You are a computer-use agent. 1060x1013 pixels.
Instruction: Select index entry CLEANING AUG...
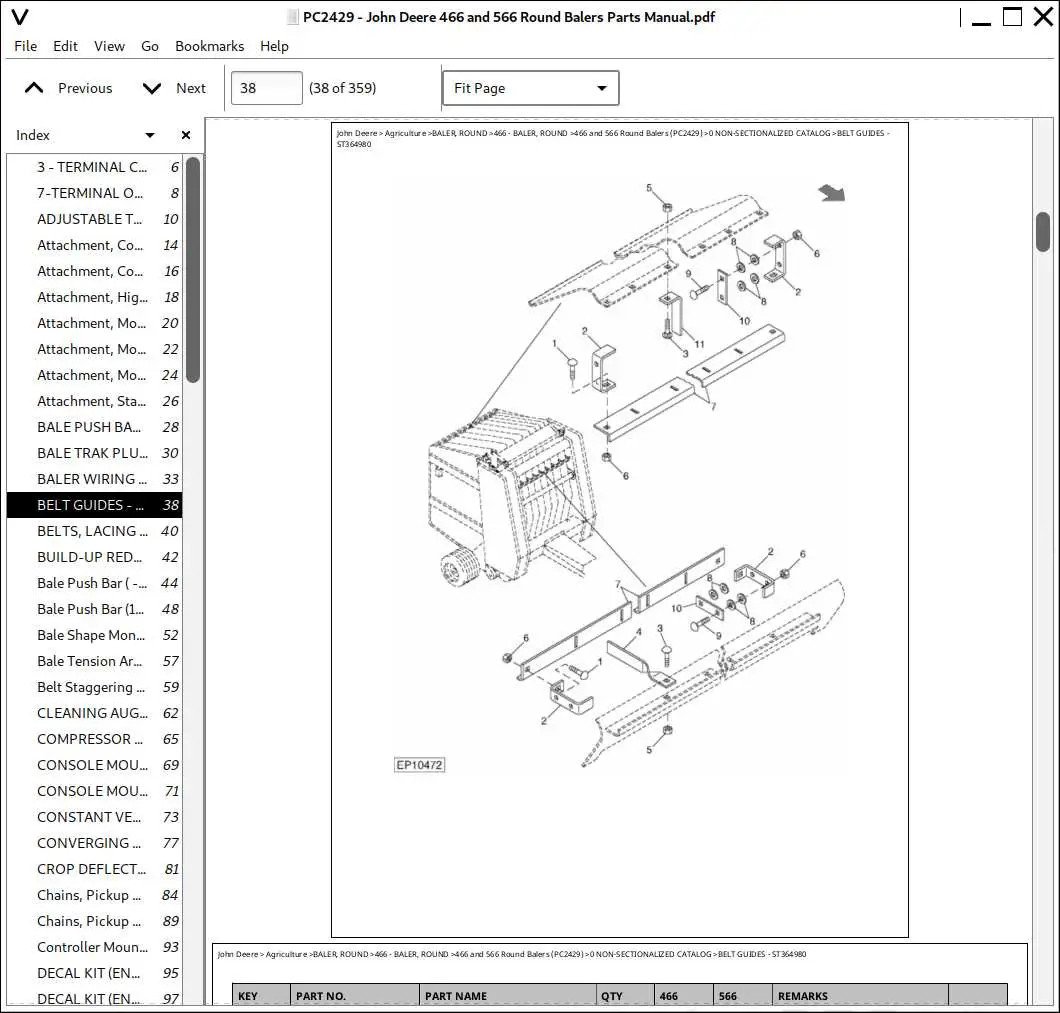click(x=95, y=713)
